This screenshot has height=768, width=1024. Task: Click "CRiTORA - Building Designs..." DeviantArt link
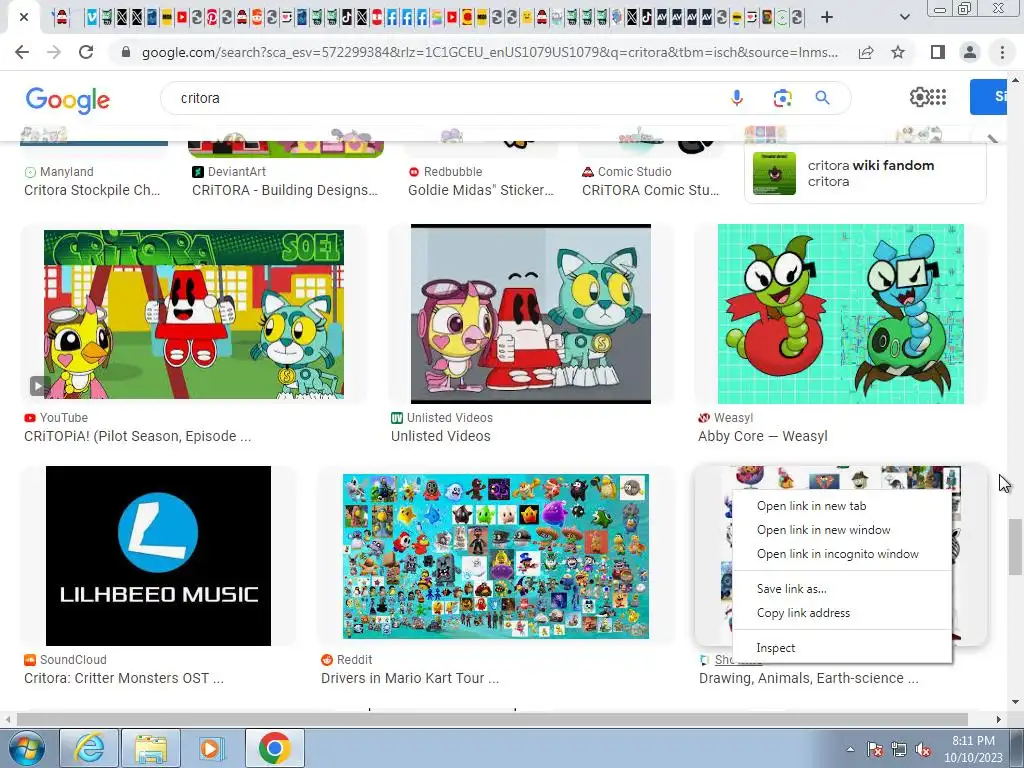pos(285,190)
